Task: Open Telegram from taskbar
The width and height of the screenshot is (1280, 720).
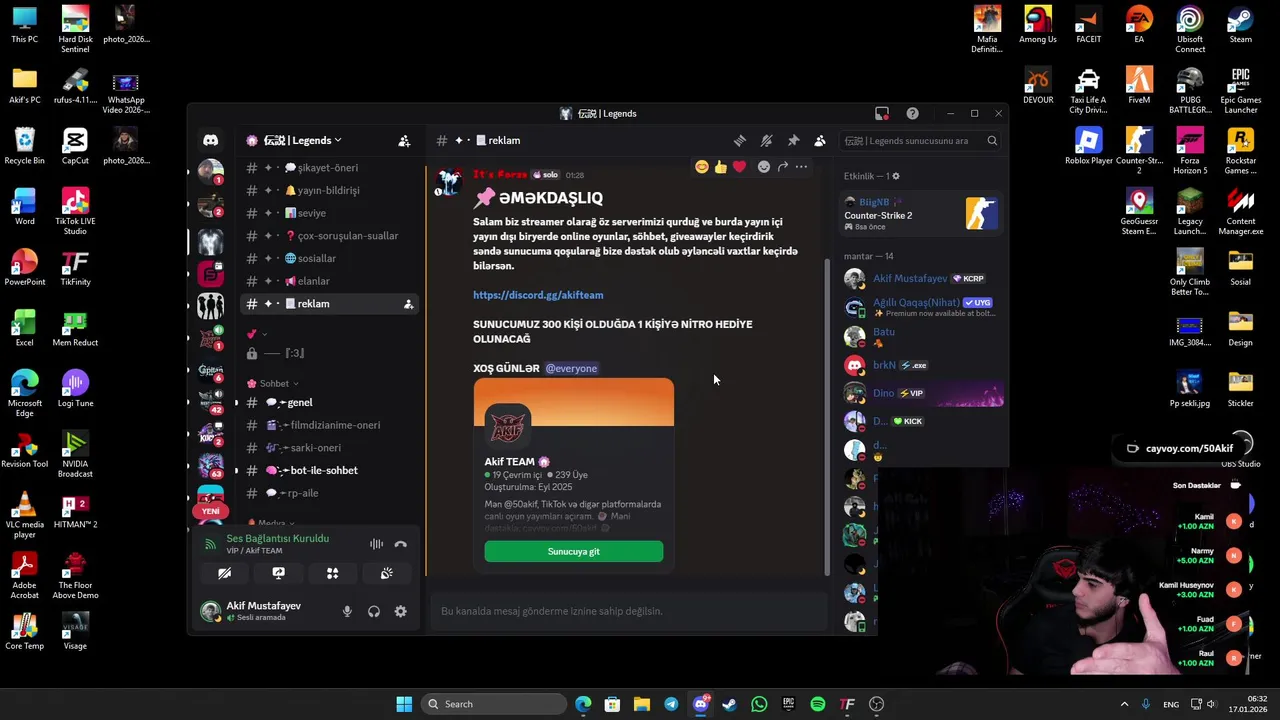Action: [x=671, y=704]
